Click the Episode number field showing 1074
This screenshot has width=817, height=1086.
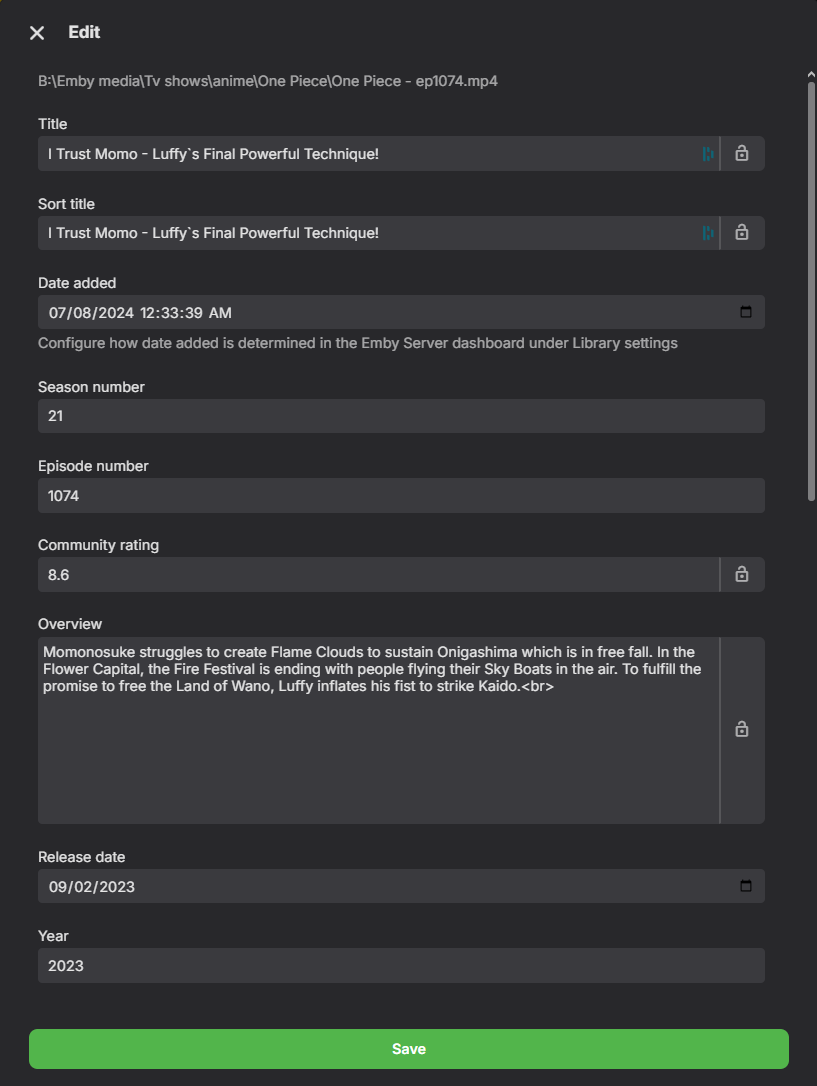[401, 495]
